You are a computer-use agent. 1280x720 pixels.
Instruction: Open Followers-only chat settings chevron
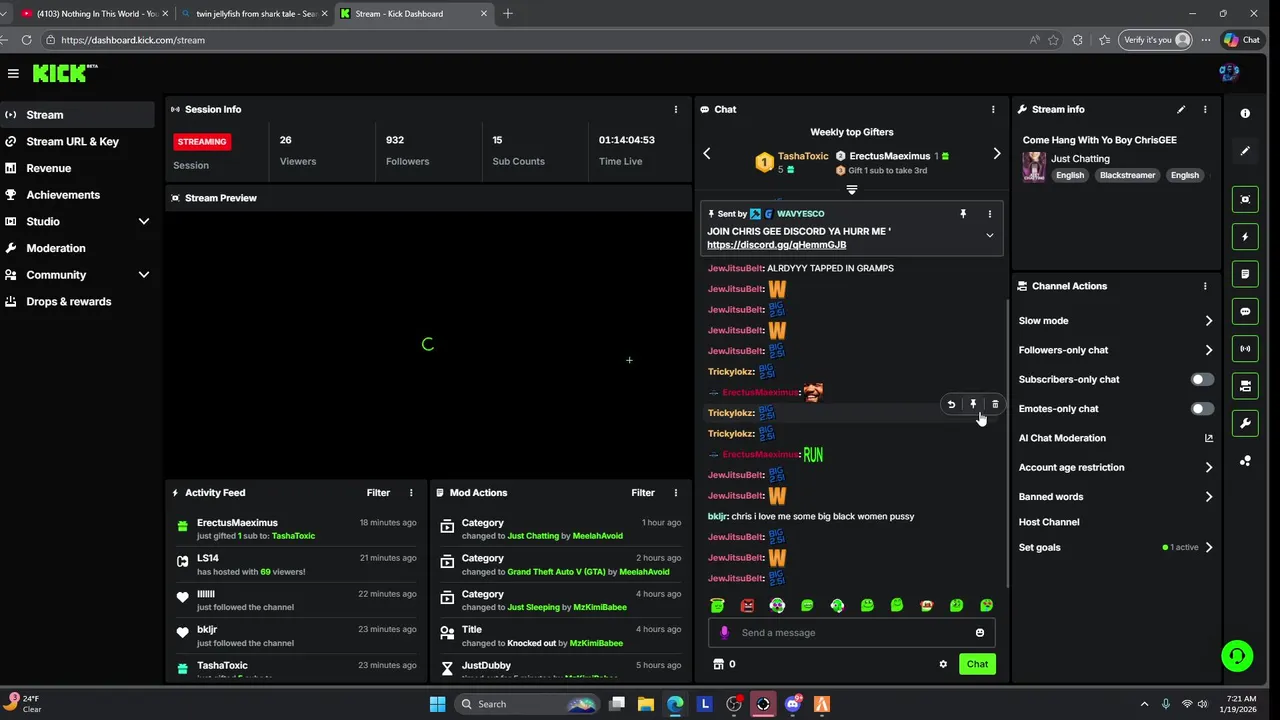[x=1209, y=350]
